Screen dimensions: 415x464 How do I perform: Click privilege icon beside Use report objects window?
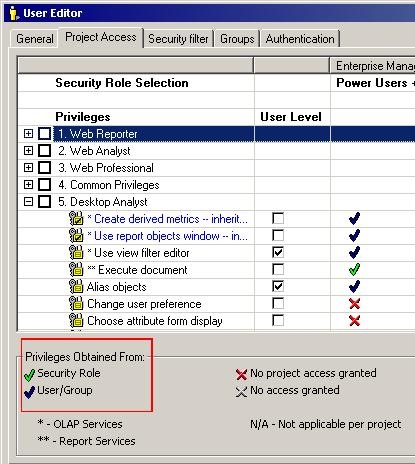click(x=76, y=236)
